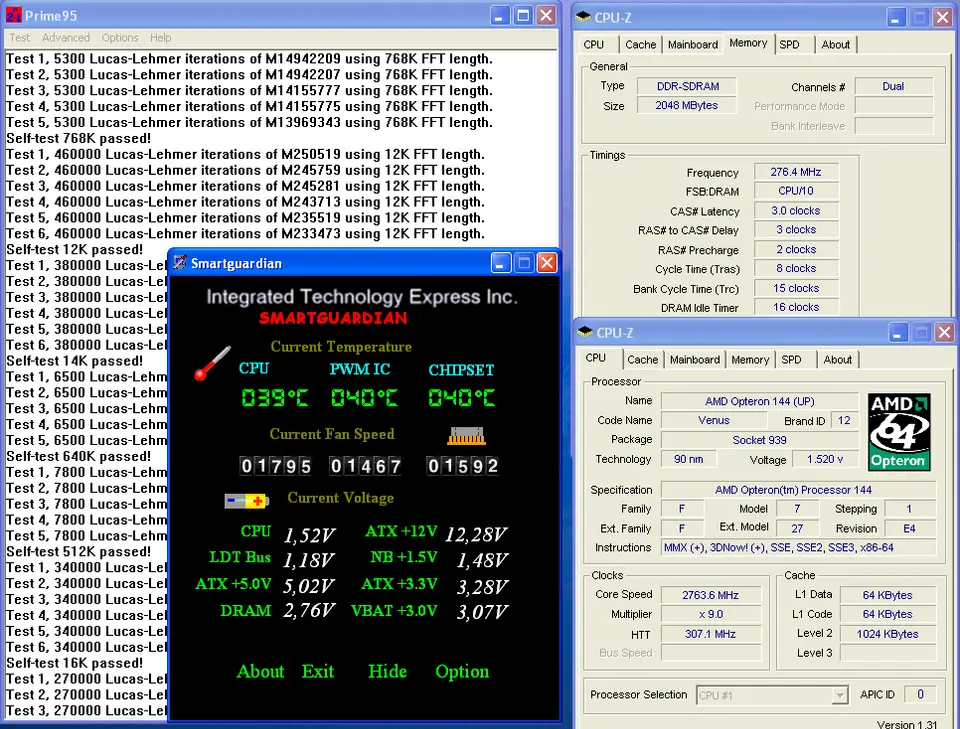Open the Processor Selection dropdown
The height and width of the screenshot is (729, 960).
pos(839,695)
